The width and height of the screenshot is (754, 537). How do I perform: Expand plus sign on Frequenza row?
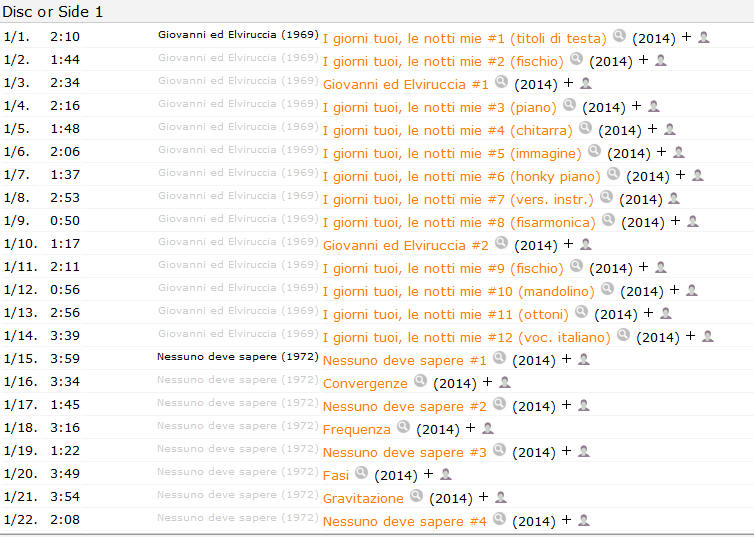(470, 428)
